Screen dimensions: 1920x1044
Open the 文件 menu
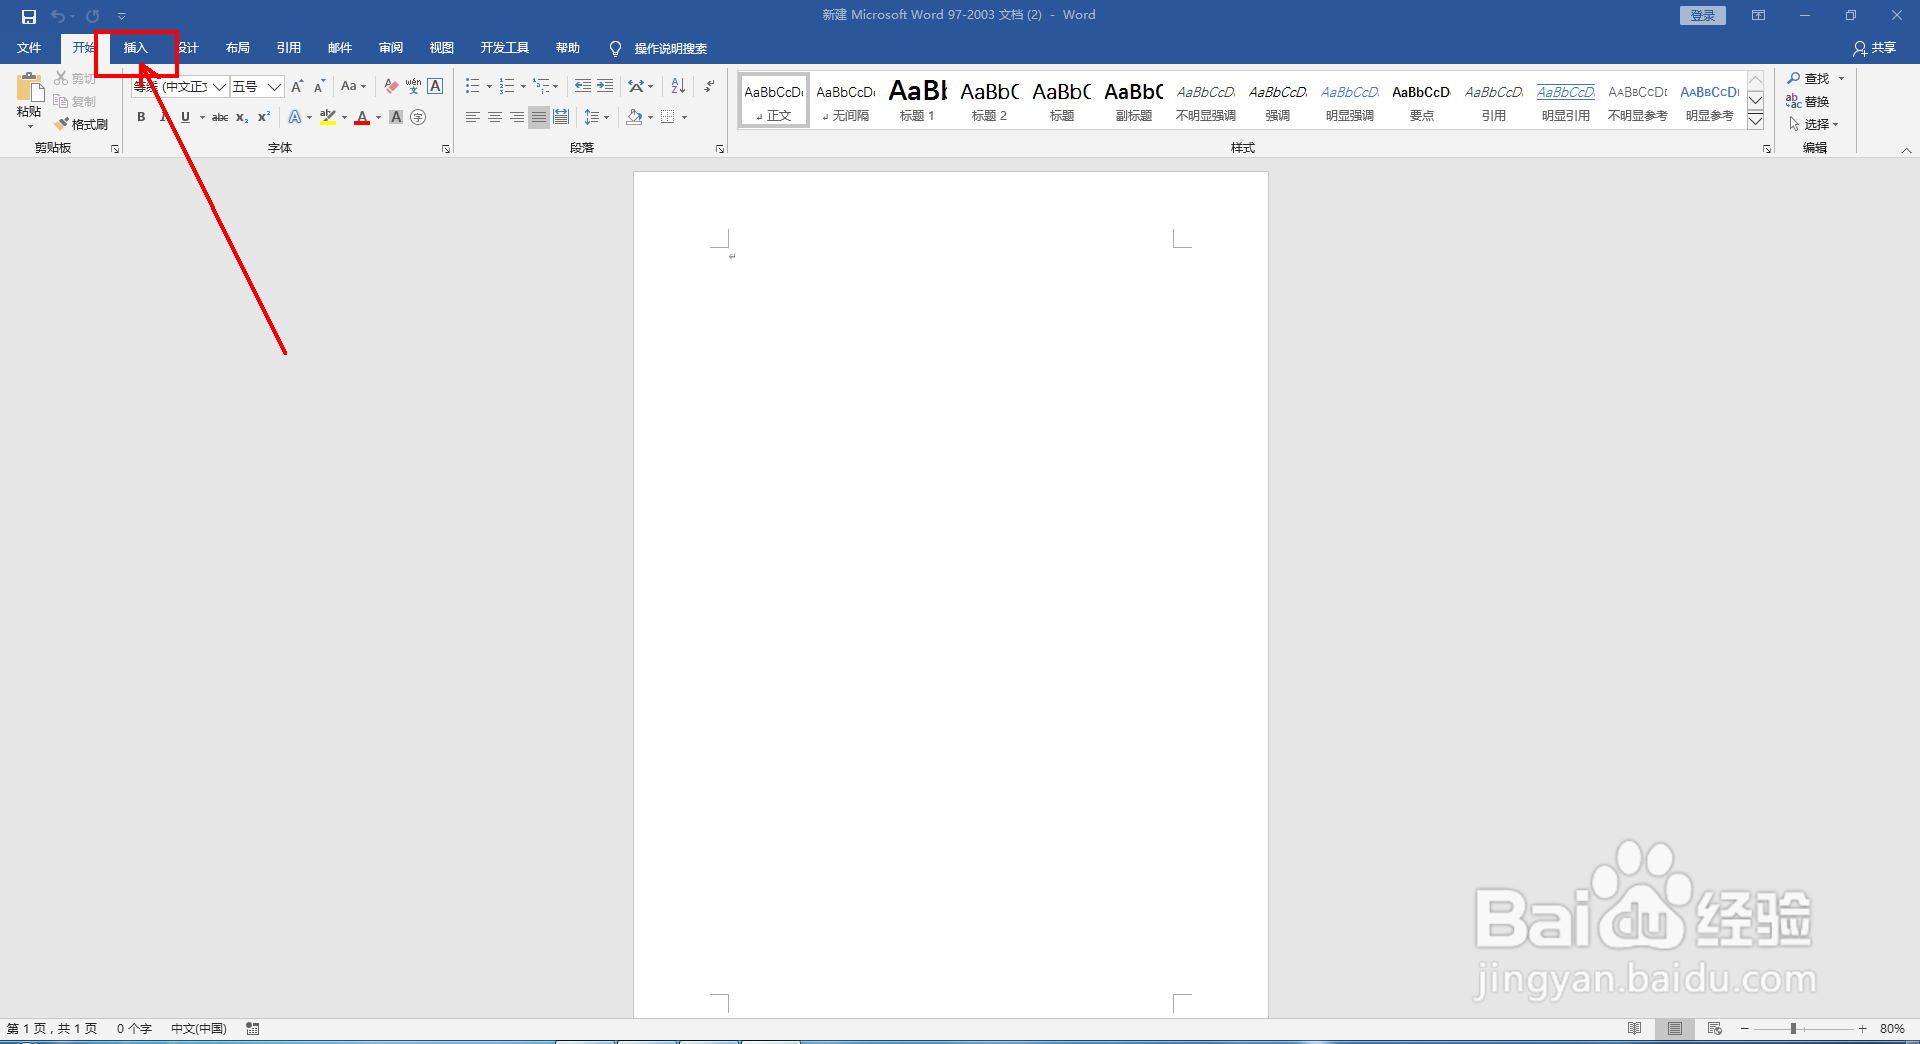tap(29, 47)
